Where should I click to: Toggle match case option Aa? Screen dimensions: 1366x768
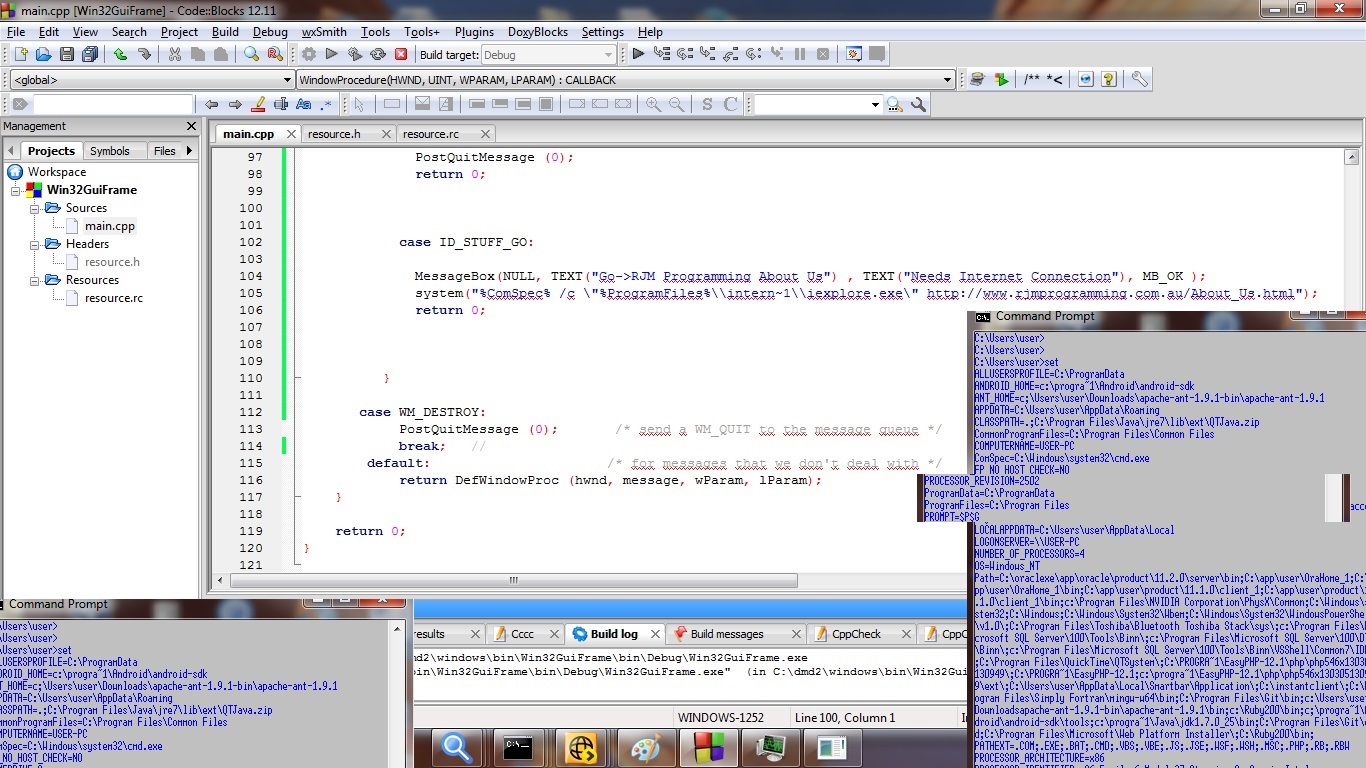304,104
